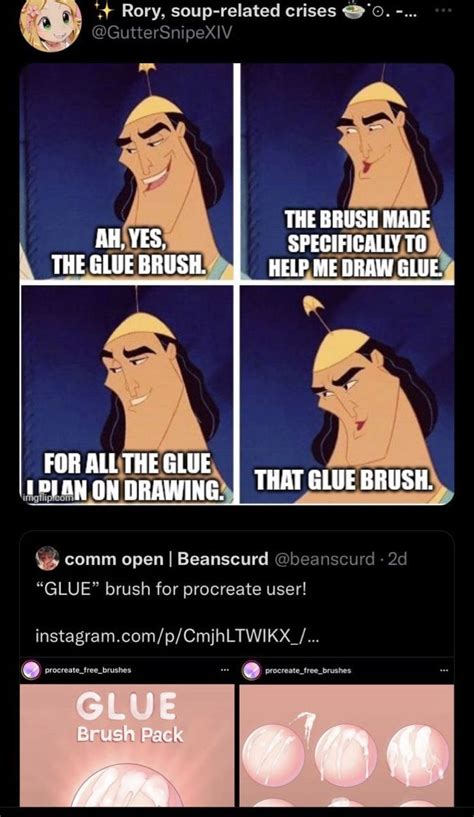The image size is (474, 817).
Task: Click the @GutterSnipeXIV handle
Action: pyautogui.click(x=161, y=32)
